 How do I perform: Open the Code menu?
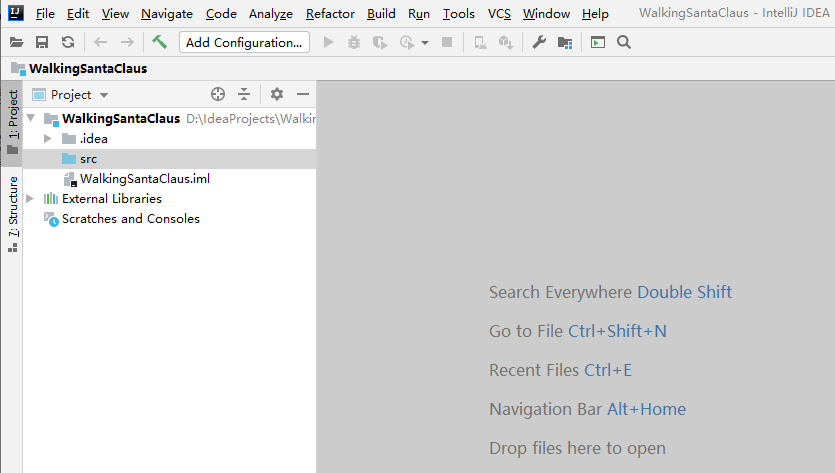pyautogui.click(x=221, y=14)
